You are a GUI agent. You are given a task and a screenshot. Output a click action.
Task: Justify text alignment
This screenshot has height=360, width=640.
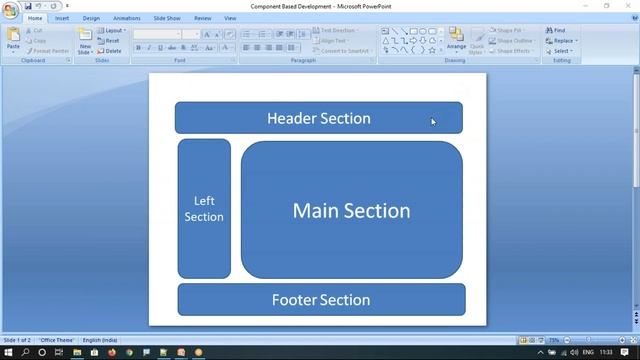279,48
